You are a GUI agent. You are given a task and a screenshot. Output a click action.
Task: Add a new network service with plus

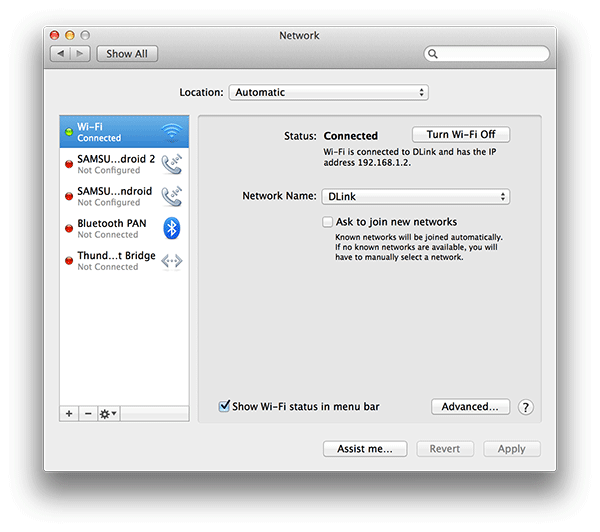69,414
